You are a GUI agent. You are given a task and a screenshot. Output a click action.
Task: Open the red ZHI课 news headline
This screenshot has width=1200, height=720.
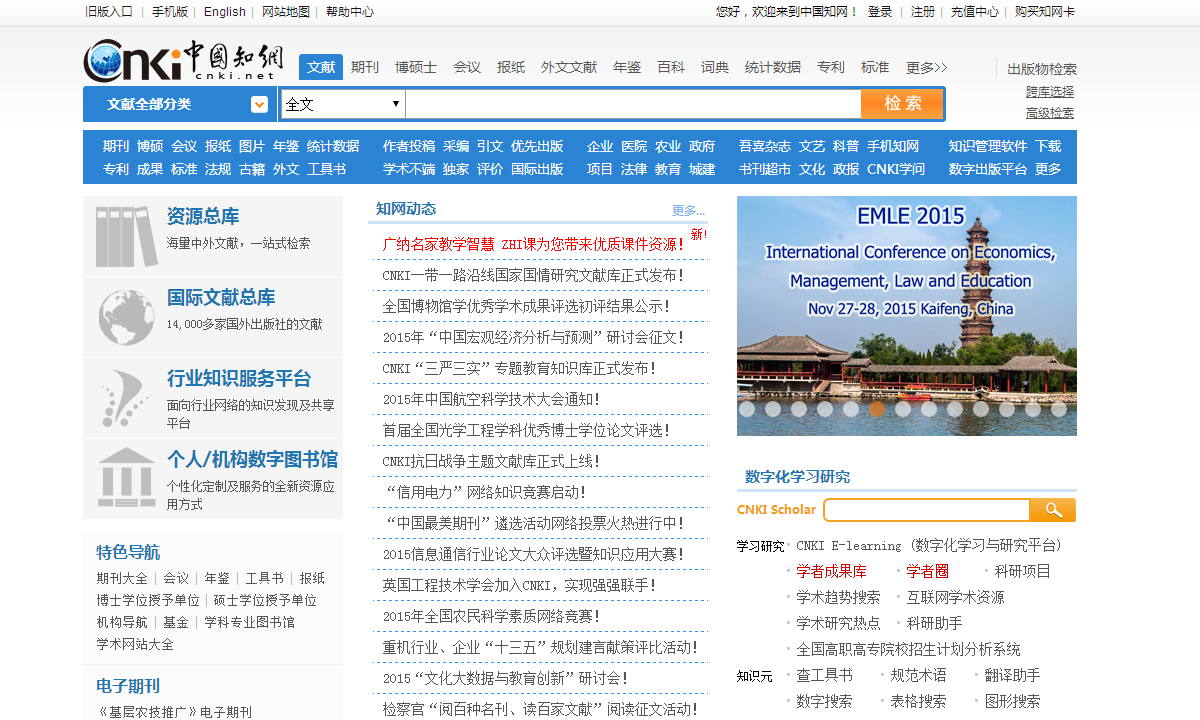click(x=532, y=244)
